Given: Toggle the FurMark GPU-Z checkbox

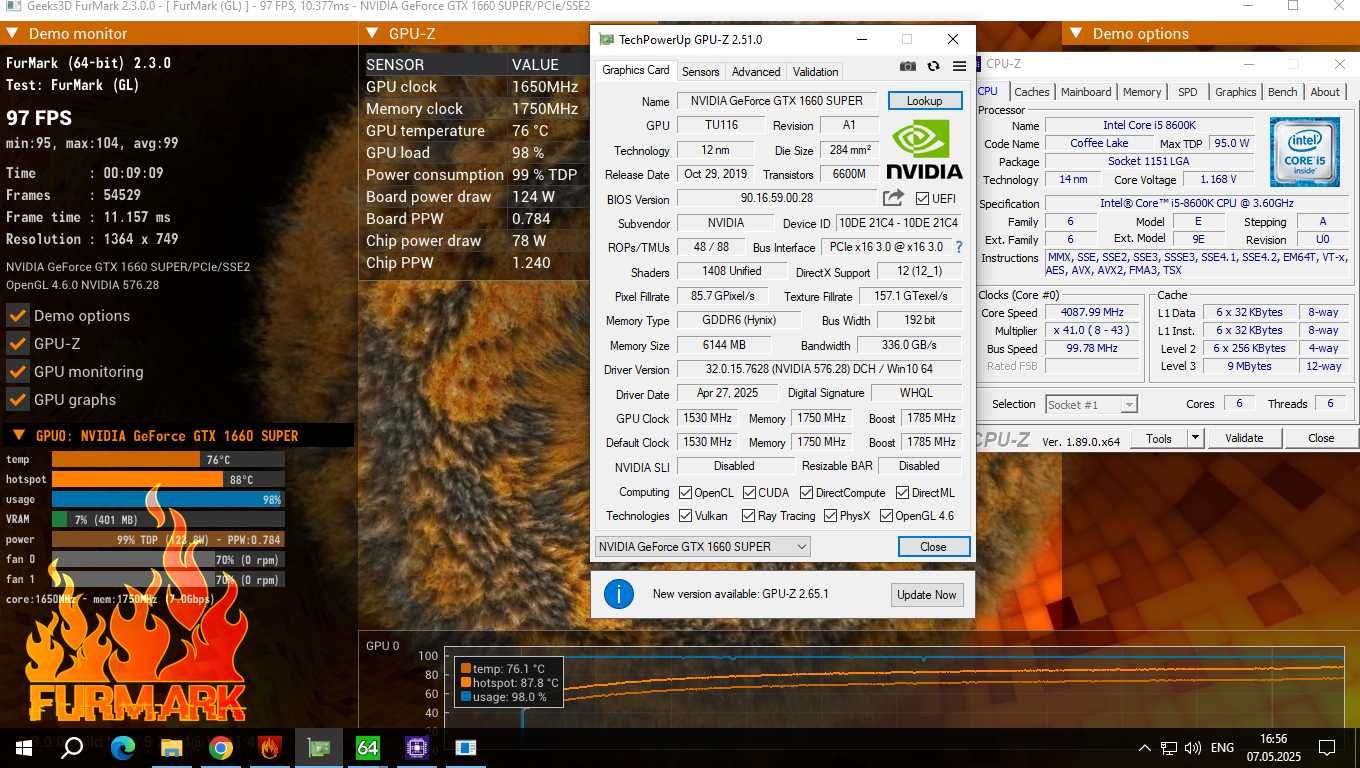Looking at the screenshot, I should tap(17, 344).
